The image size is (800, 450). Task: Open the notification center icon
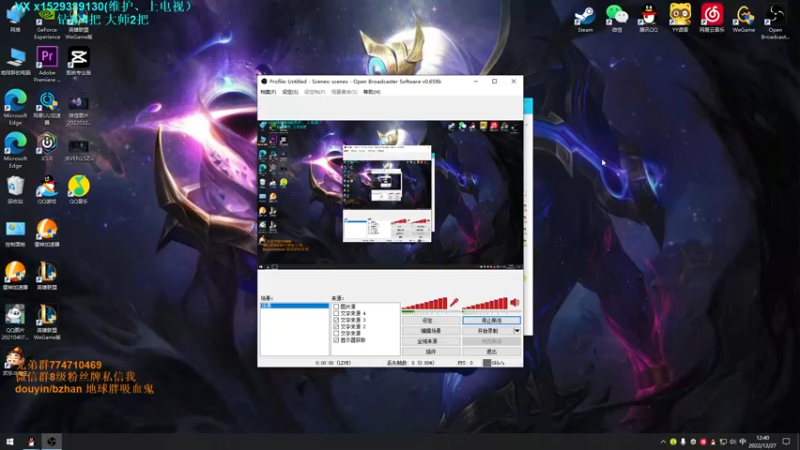click(786, 442)
